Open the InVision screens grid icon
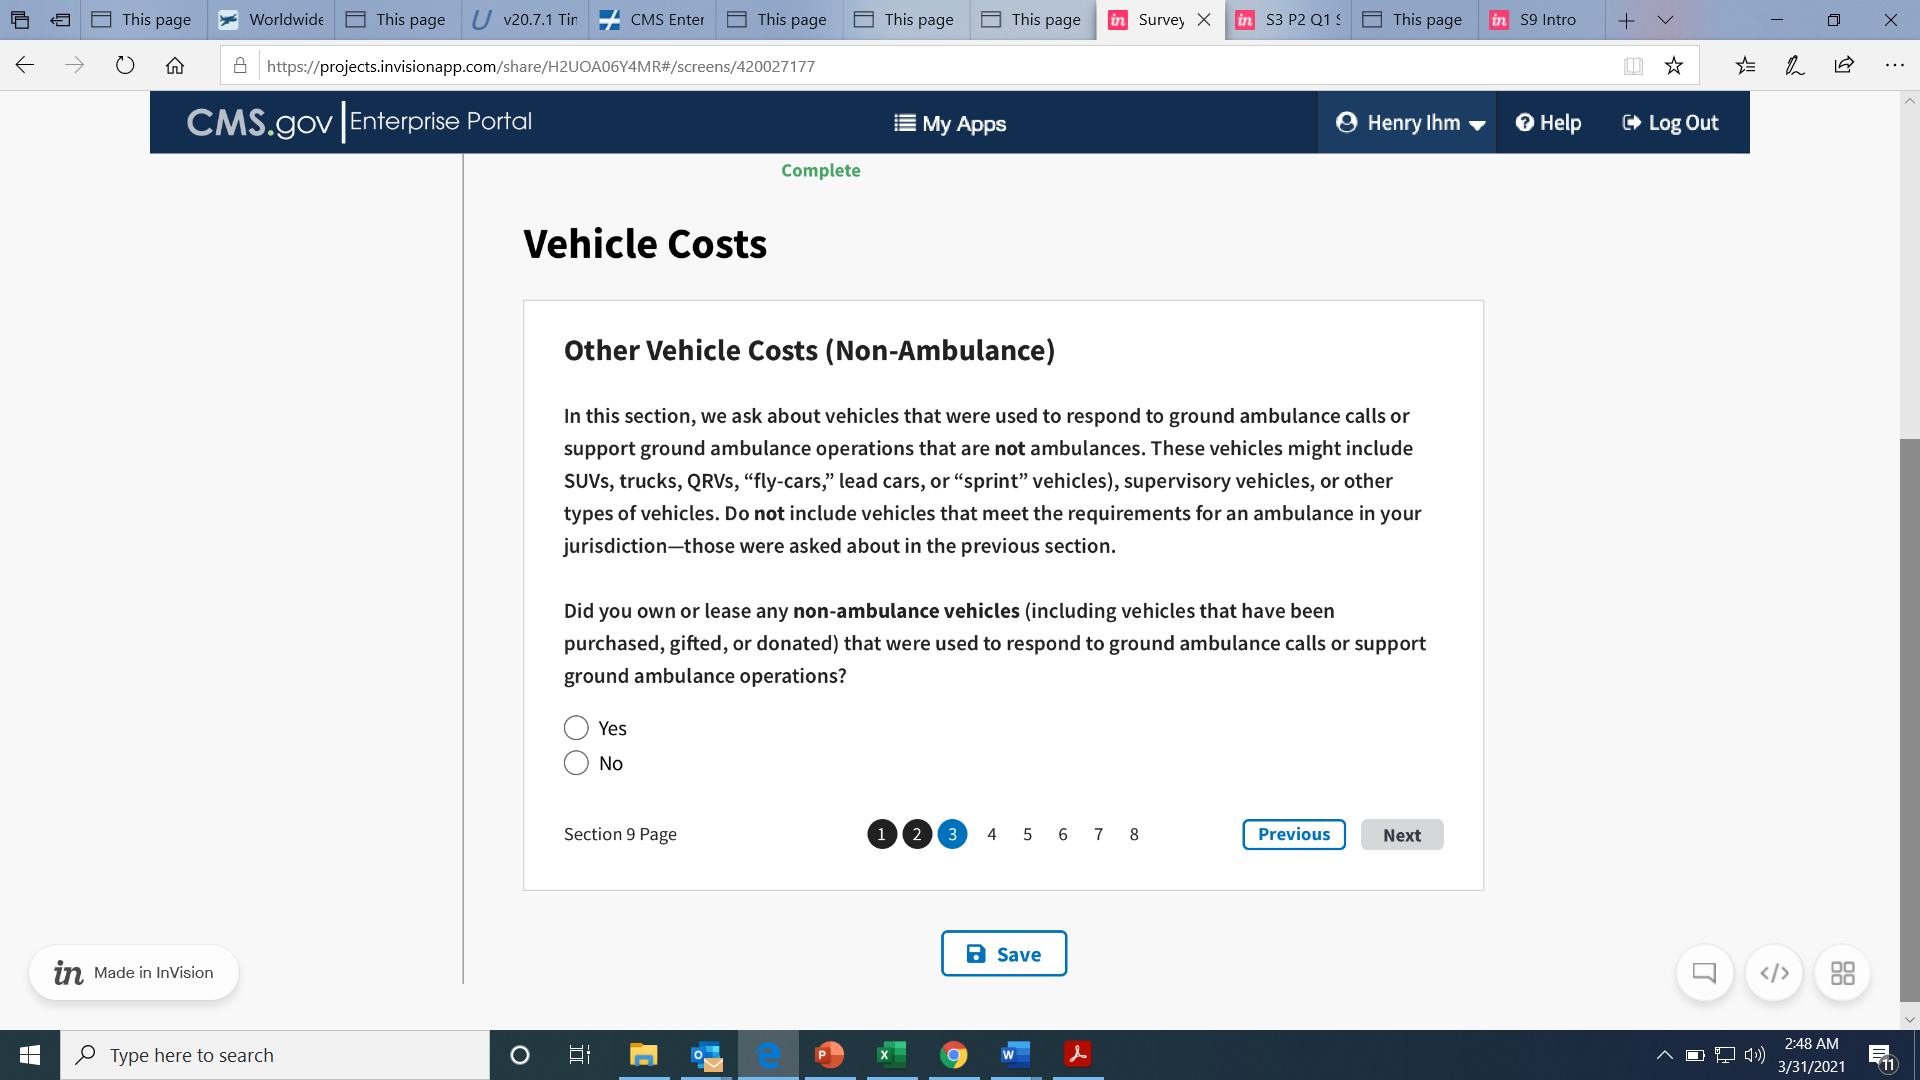1920x1080 pixels. point(1842,972)
